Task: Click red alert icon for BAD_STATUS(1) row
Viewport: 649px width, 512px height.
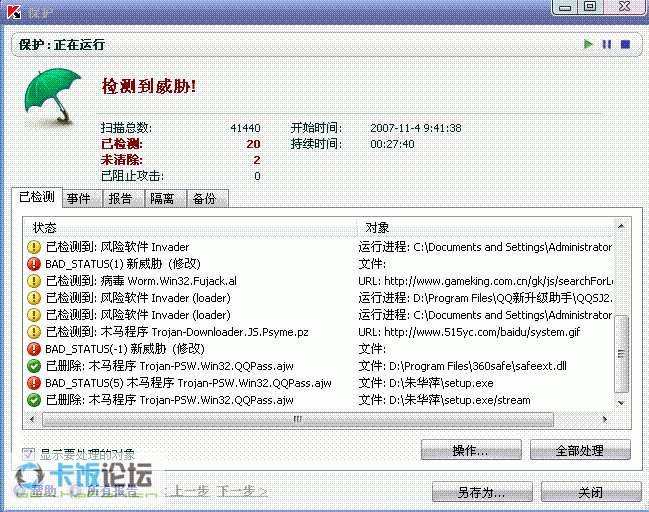Action: [x=34, y=264]
